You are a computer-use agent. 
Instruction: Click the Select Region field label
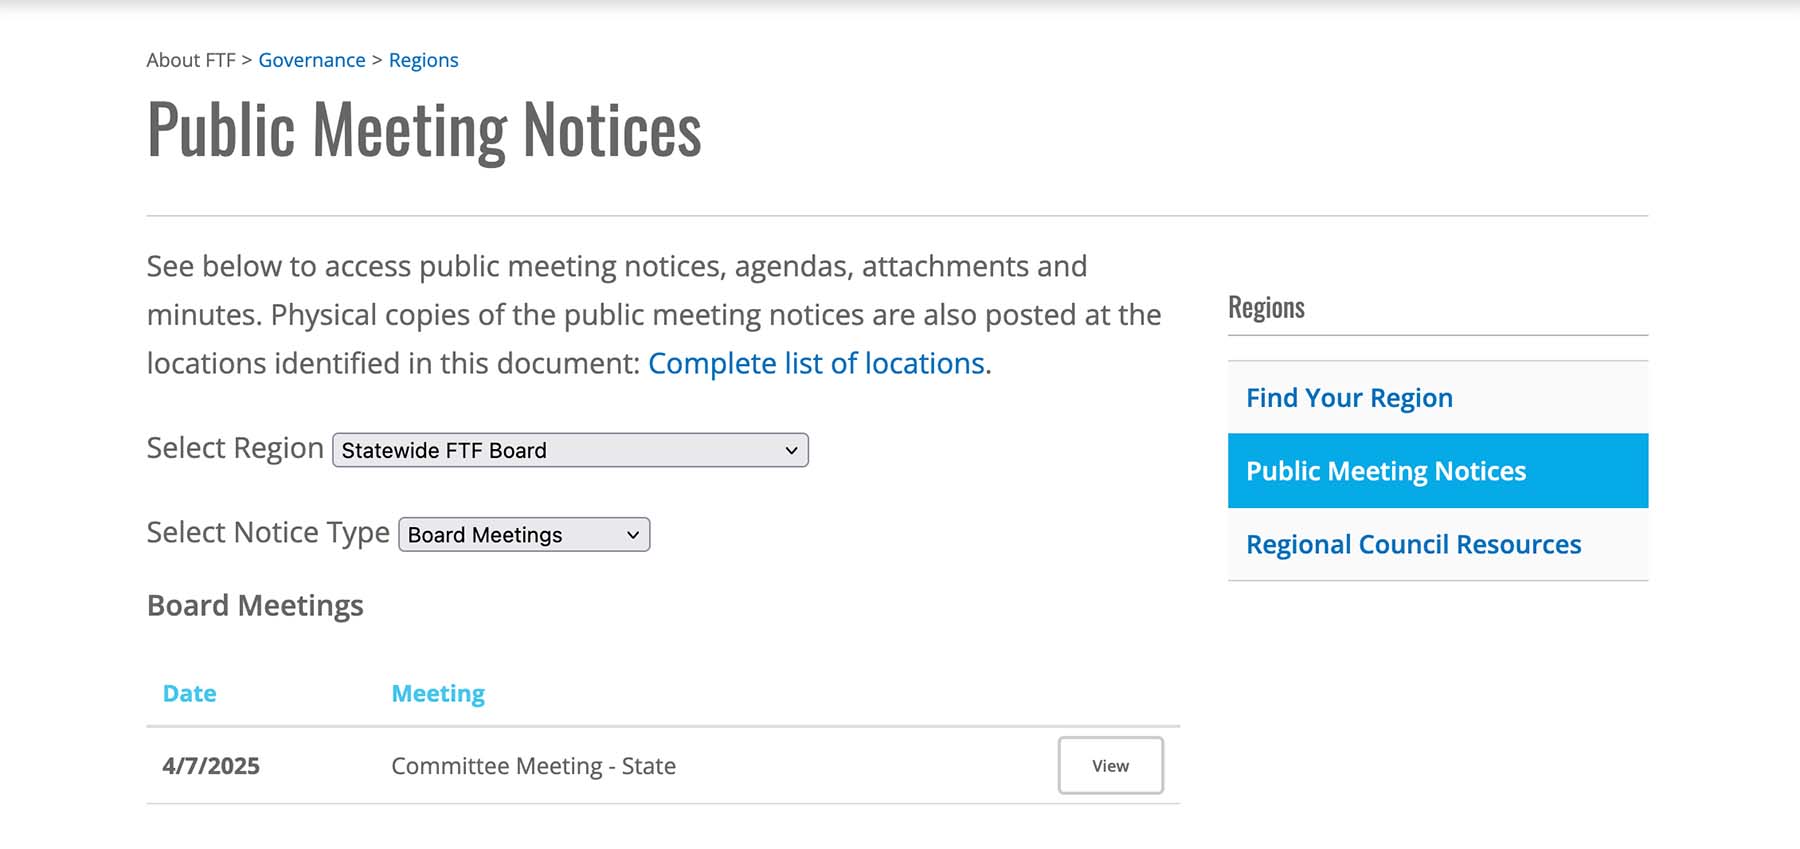pos(235,448)
